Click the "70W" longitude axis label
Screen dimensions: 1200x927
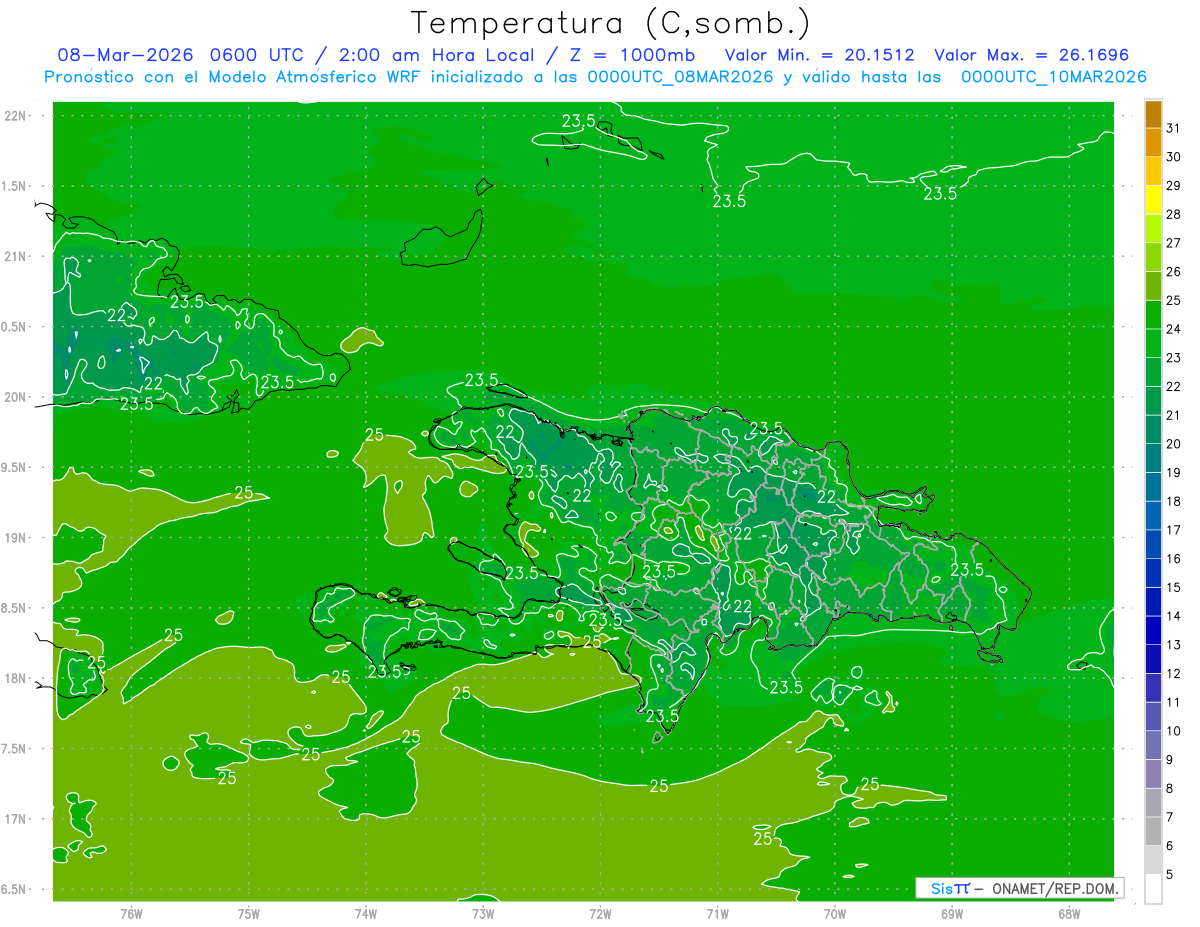[834, 913]
